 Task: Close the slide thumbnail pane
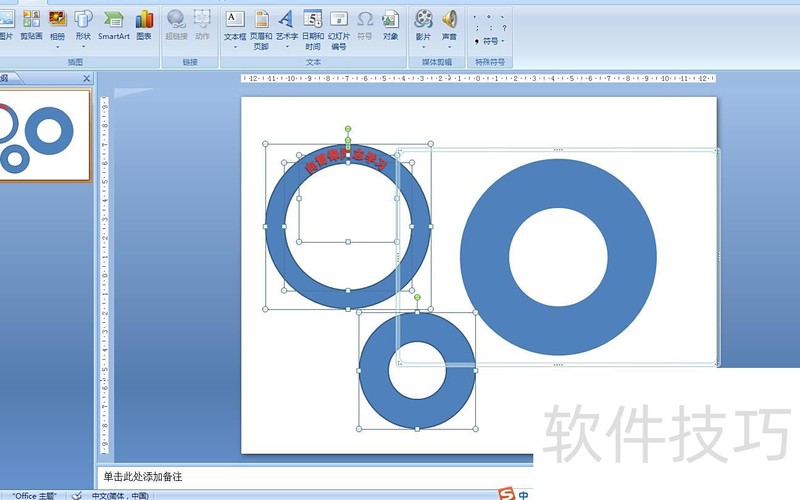point(86,79)
